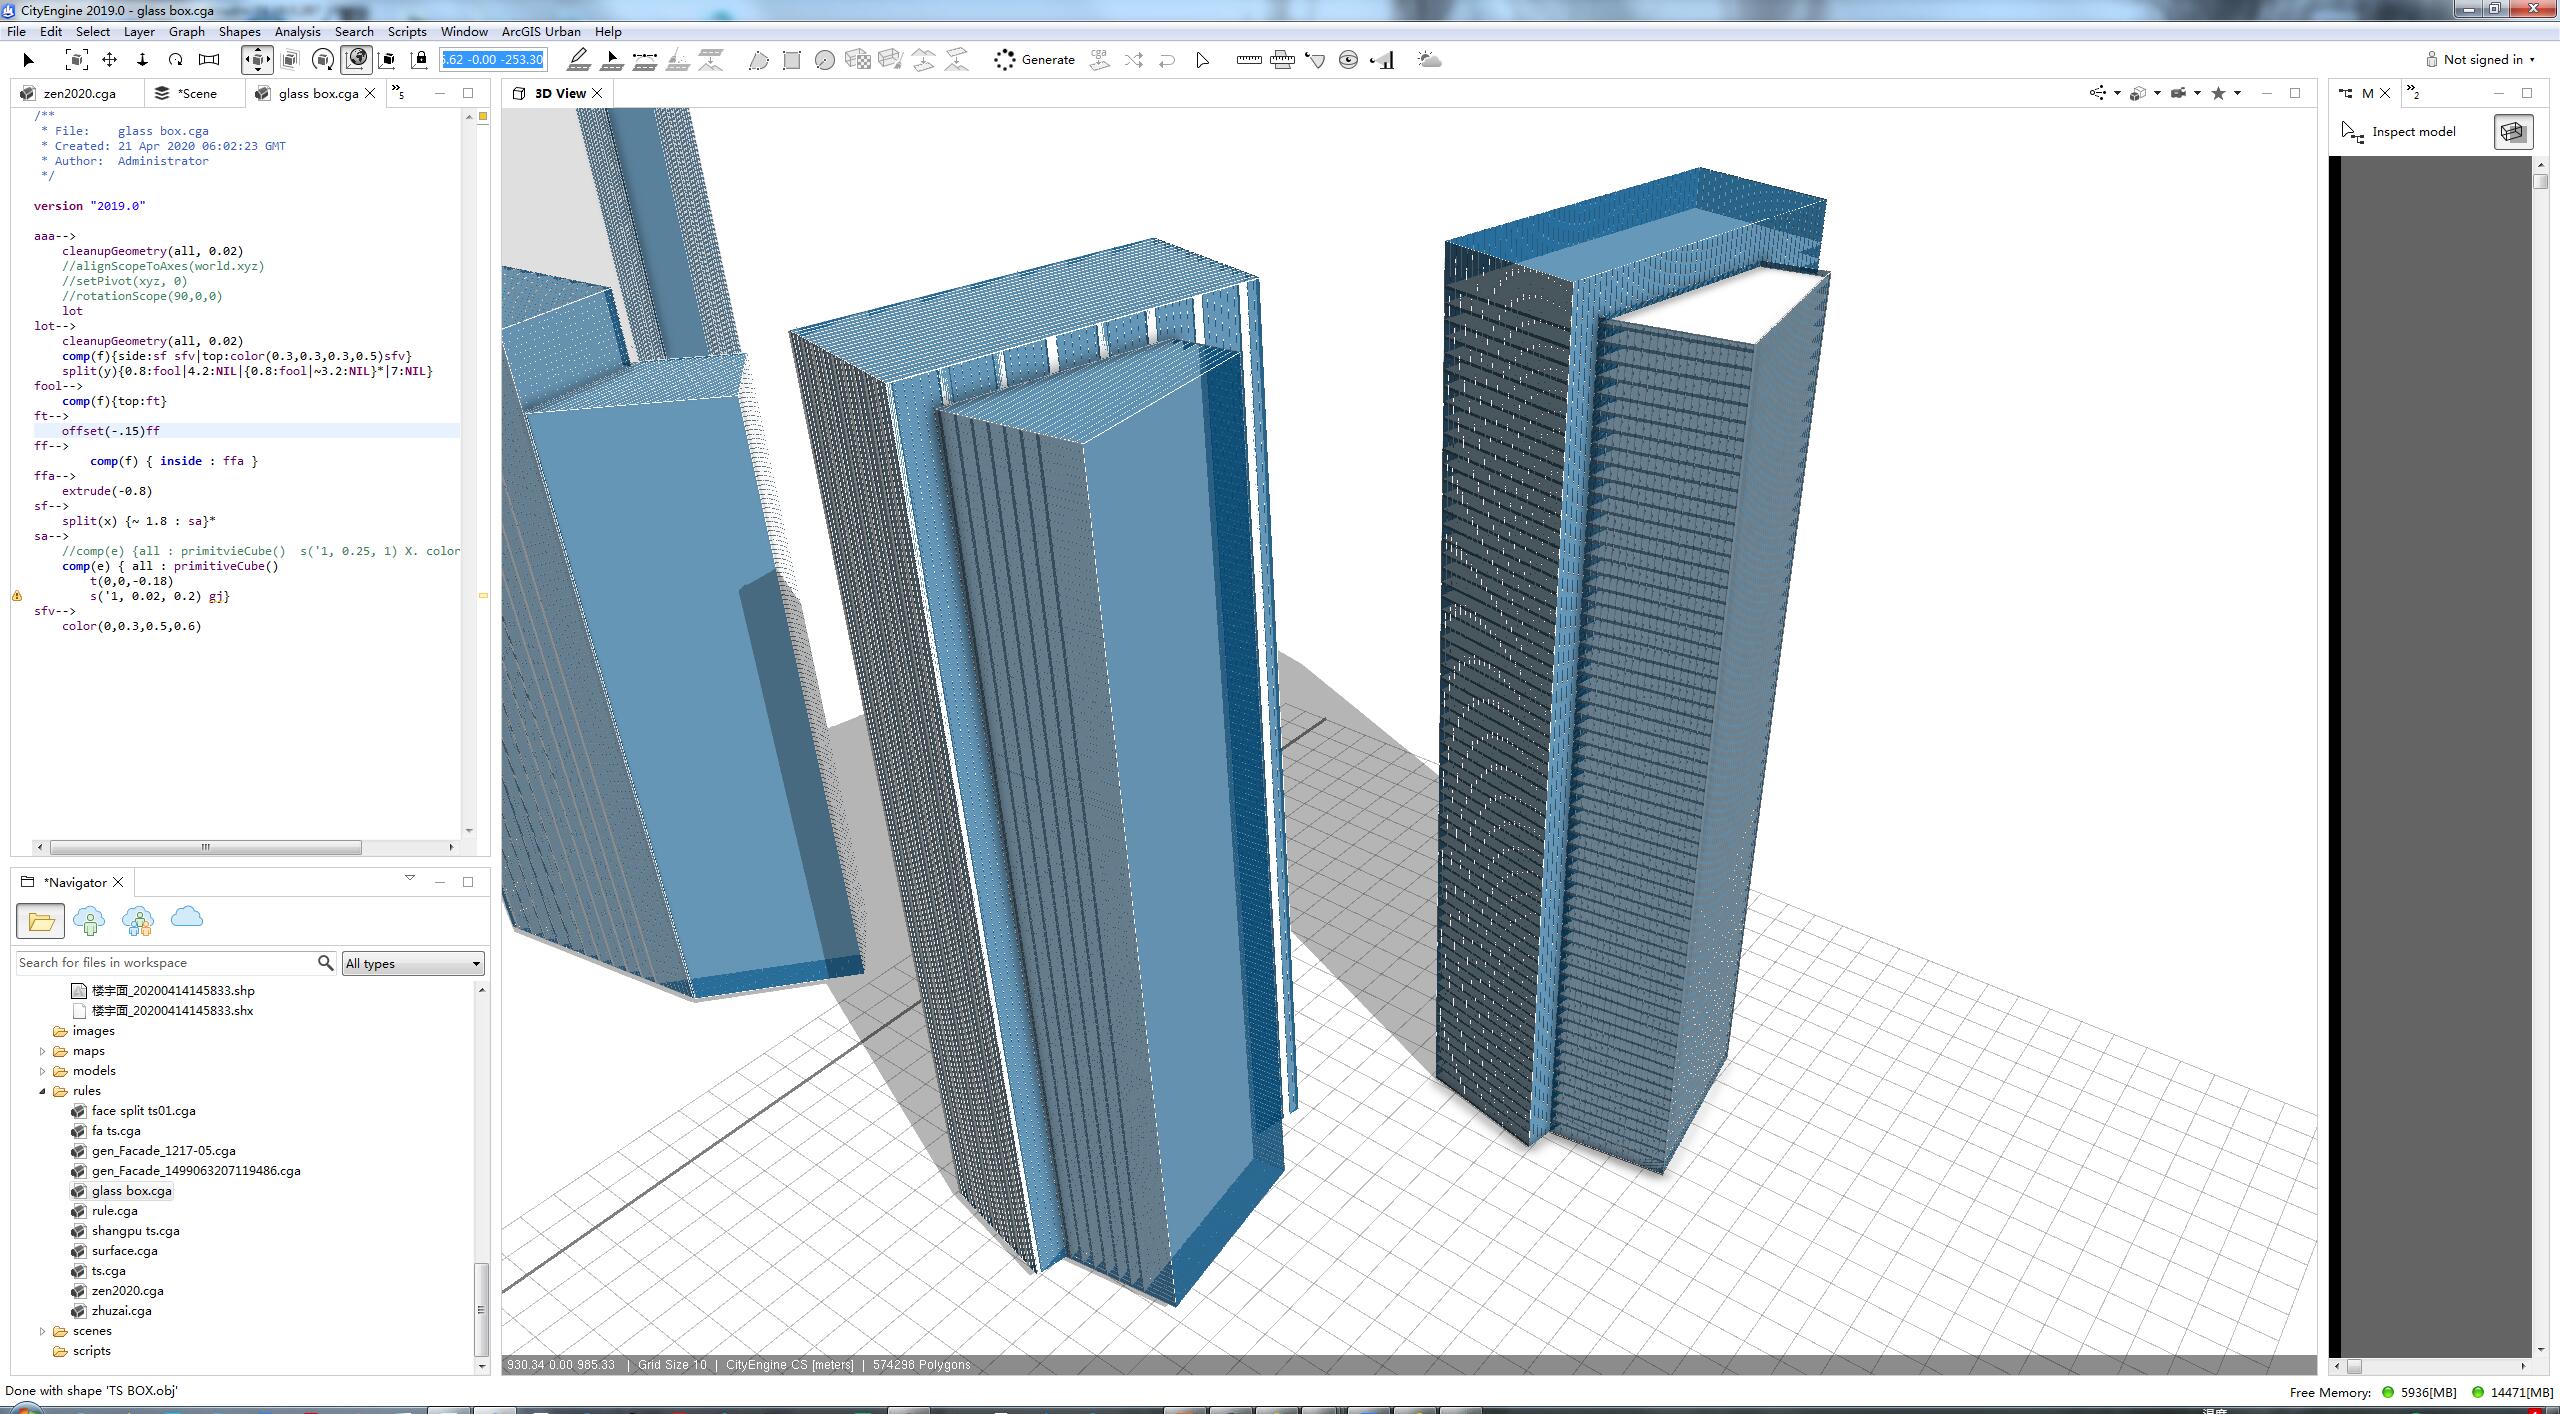Select the zhuzai.cga rule file
The height and width of the screenshot is (1414, 2560).
[x=111, y=1311]
